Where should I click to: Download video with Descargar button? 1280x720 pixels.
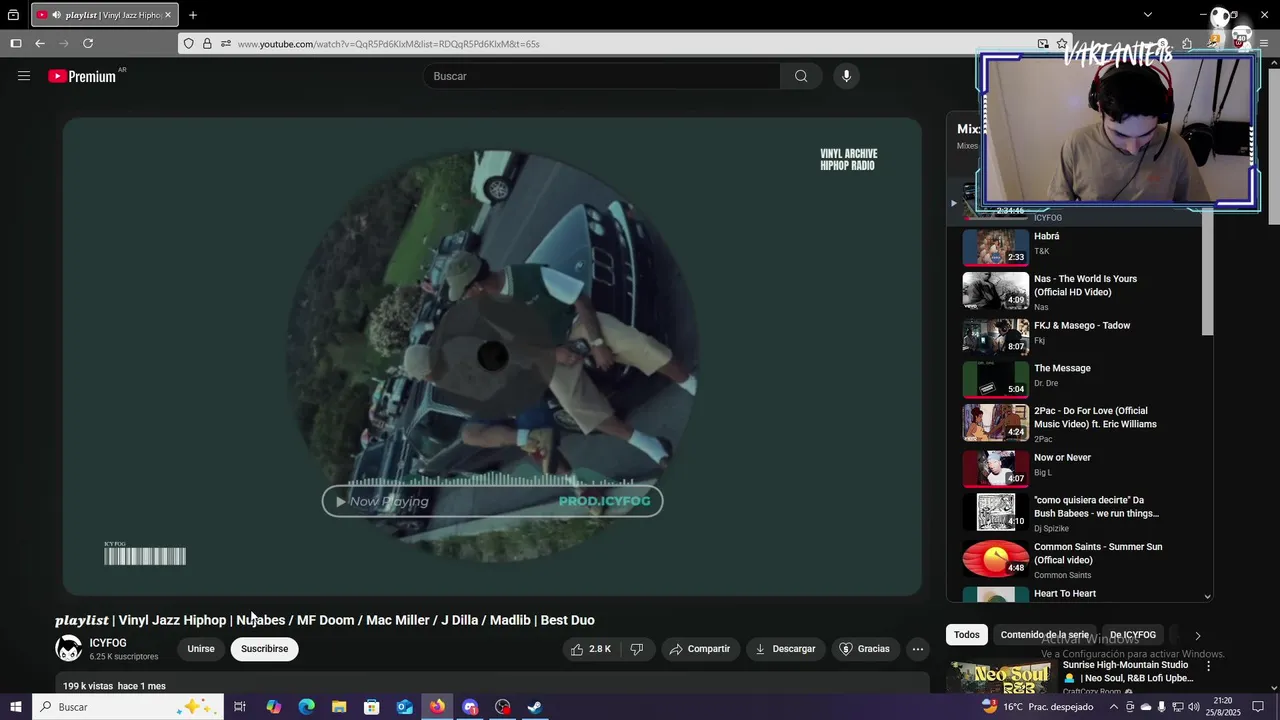click(785, 649)
